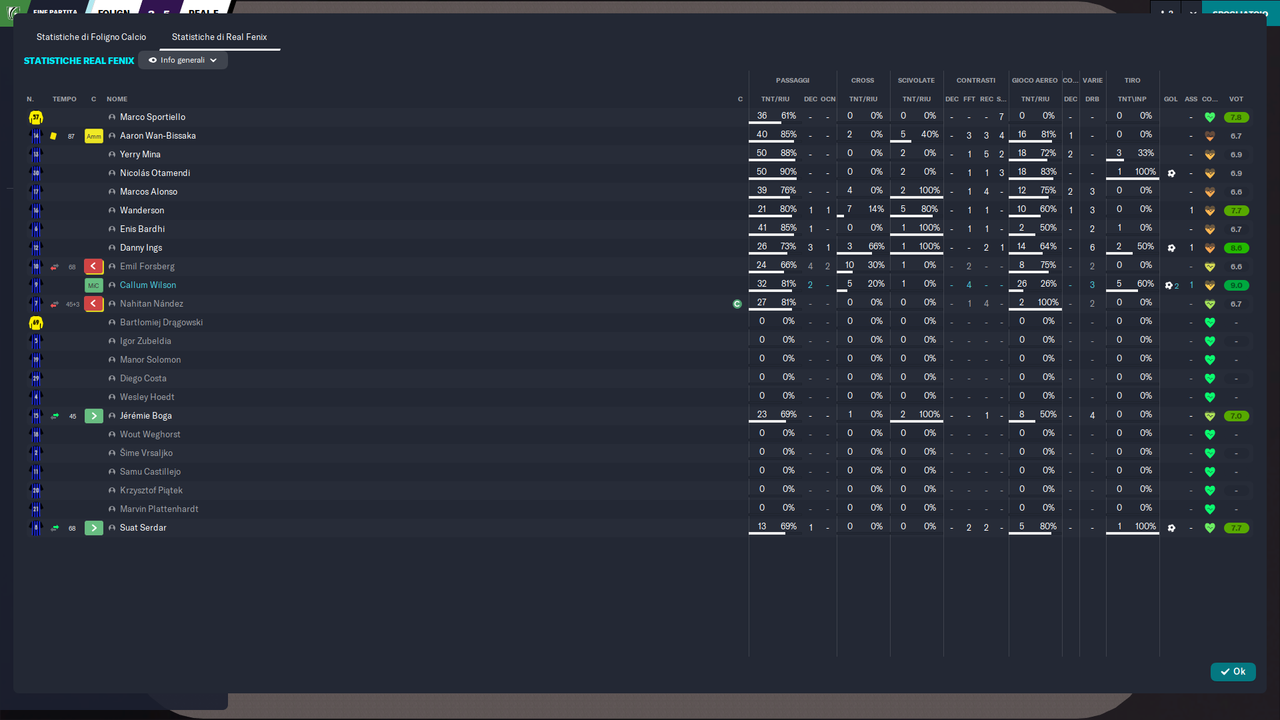
Task: Click the red substituted-off arrow for Nahitan Nández
Action: tap(93, 304)
